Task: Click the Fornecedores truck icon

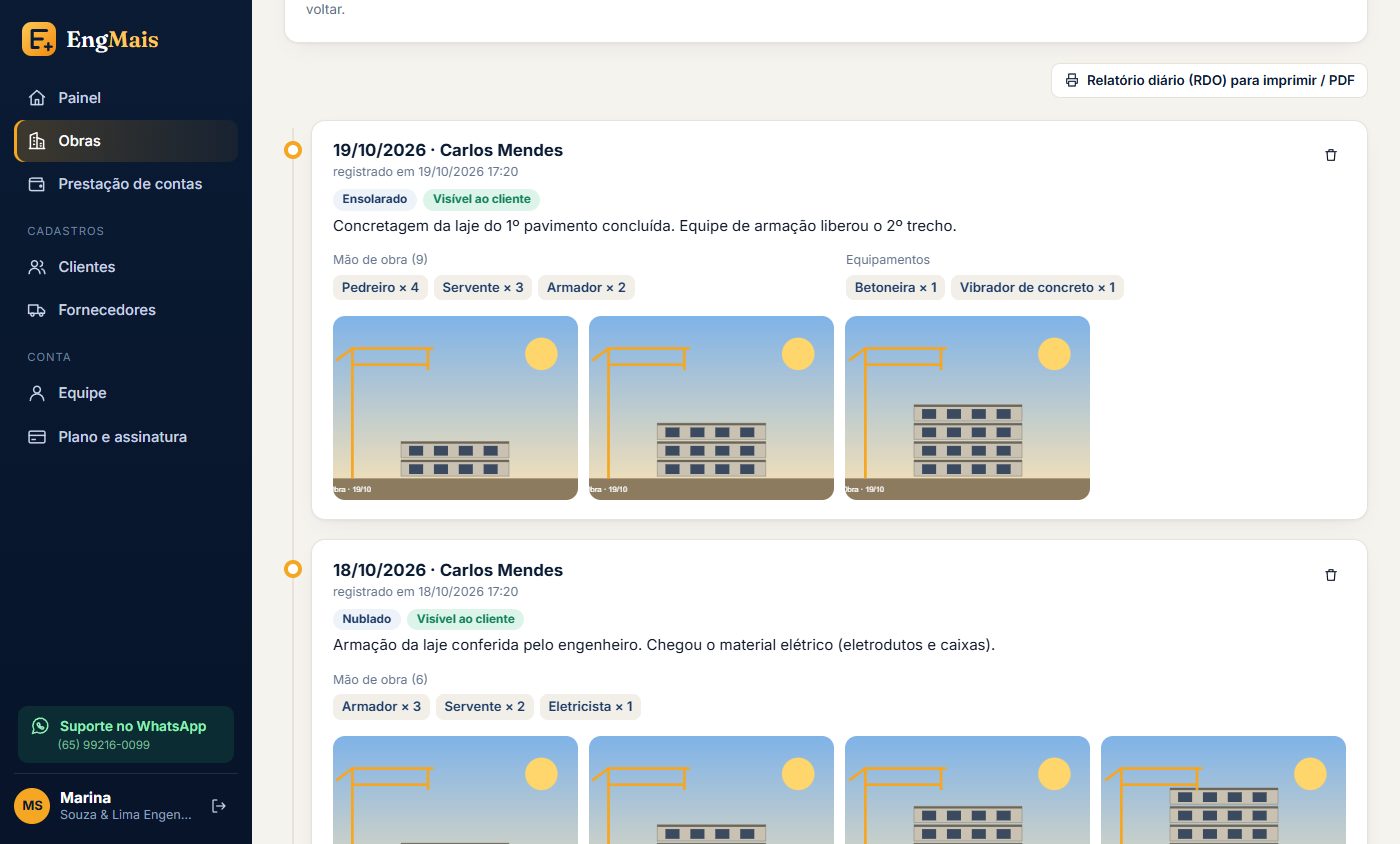Action: point(37,310)
